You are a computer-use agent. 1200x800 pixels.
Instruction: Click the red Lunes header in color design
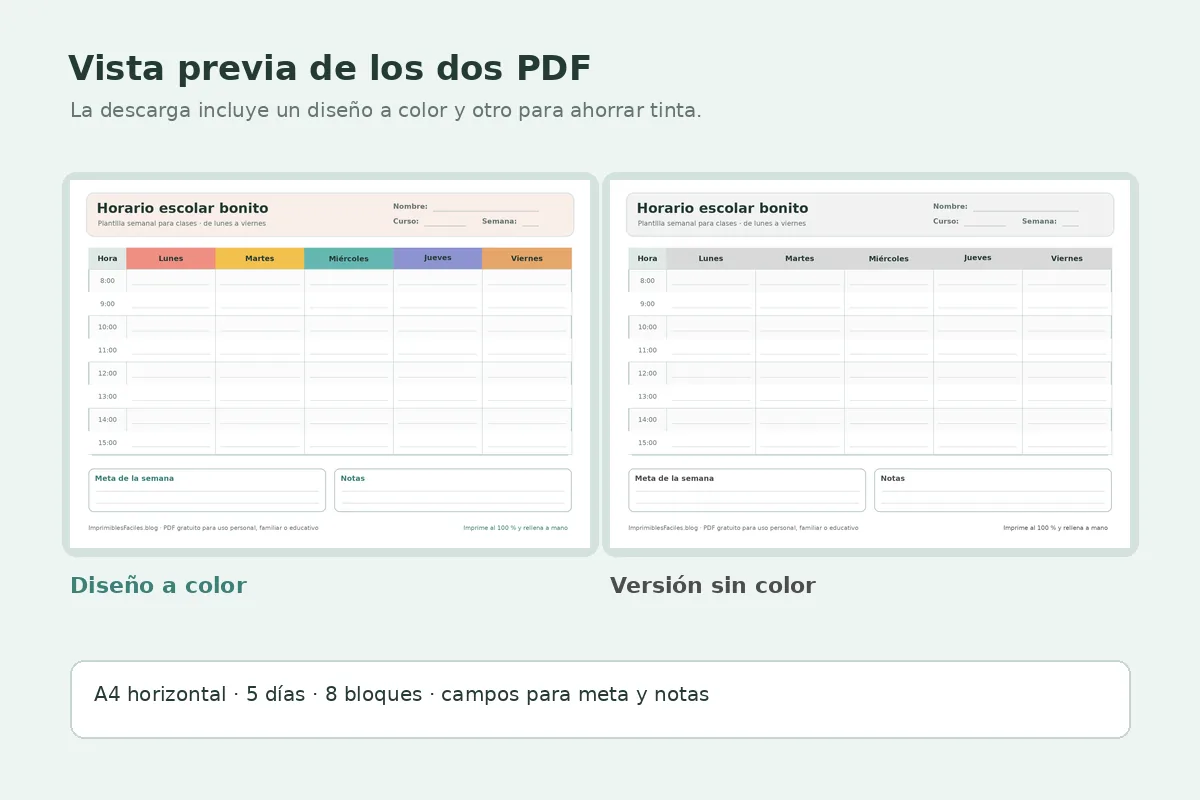(x=171, y=258)
